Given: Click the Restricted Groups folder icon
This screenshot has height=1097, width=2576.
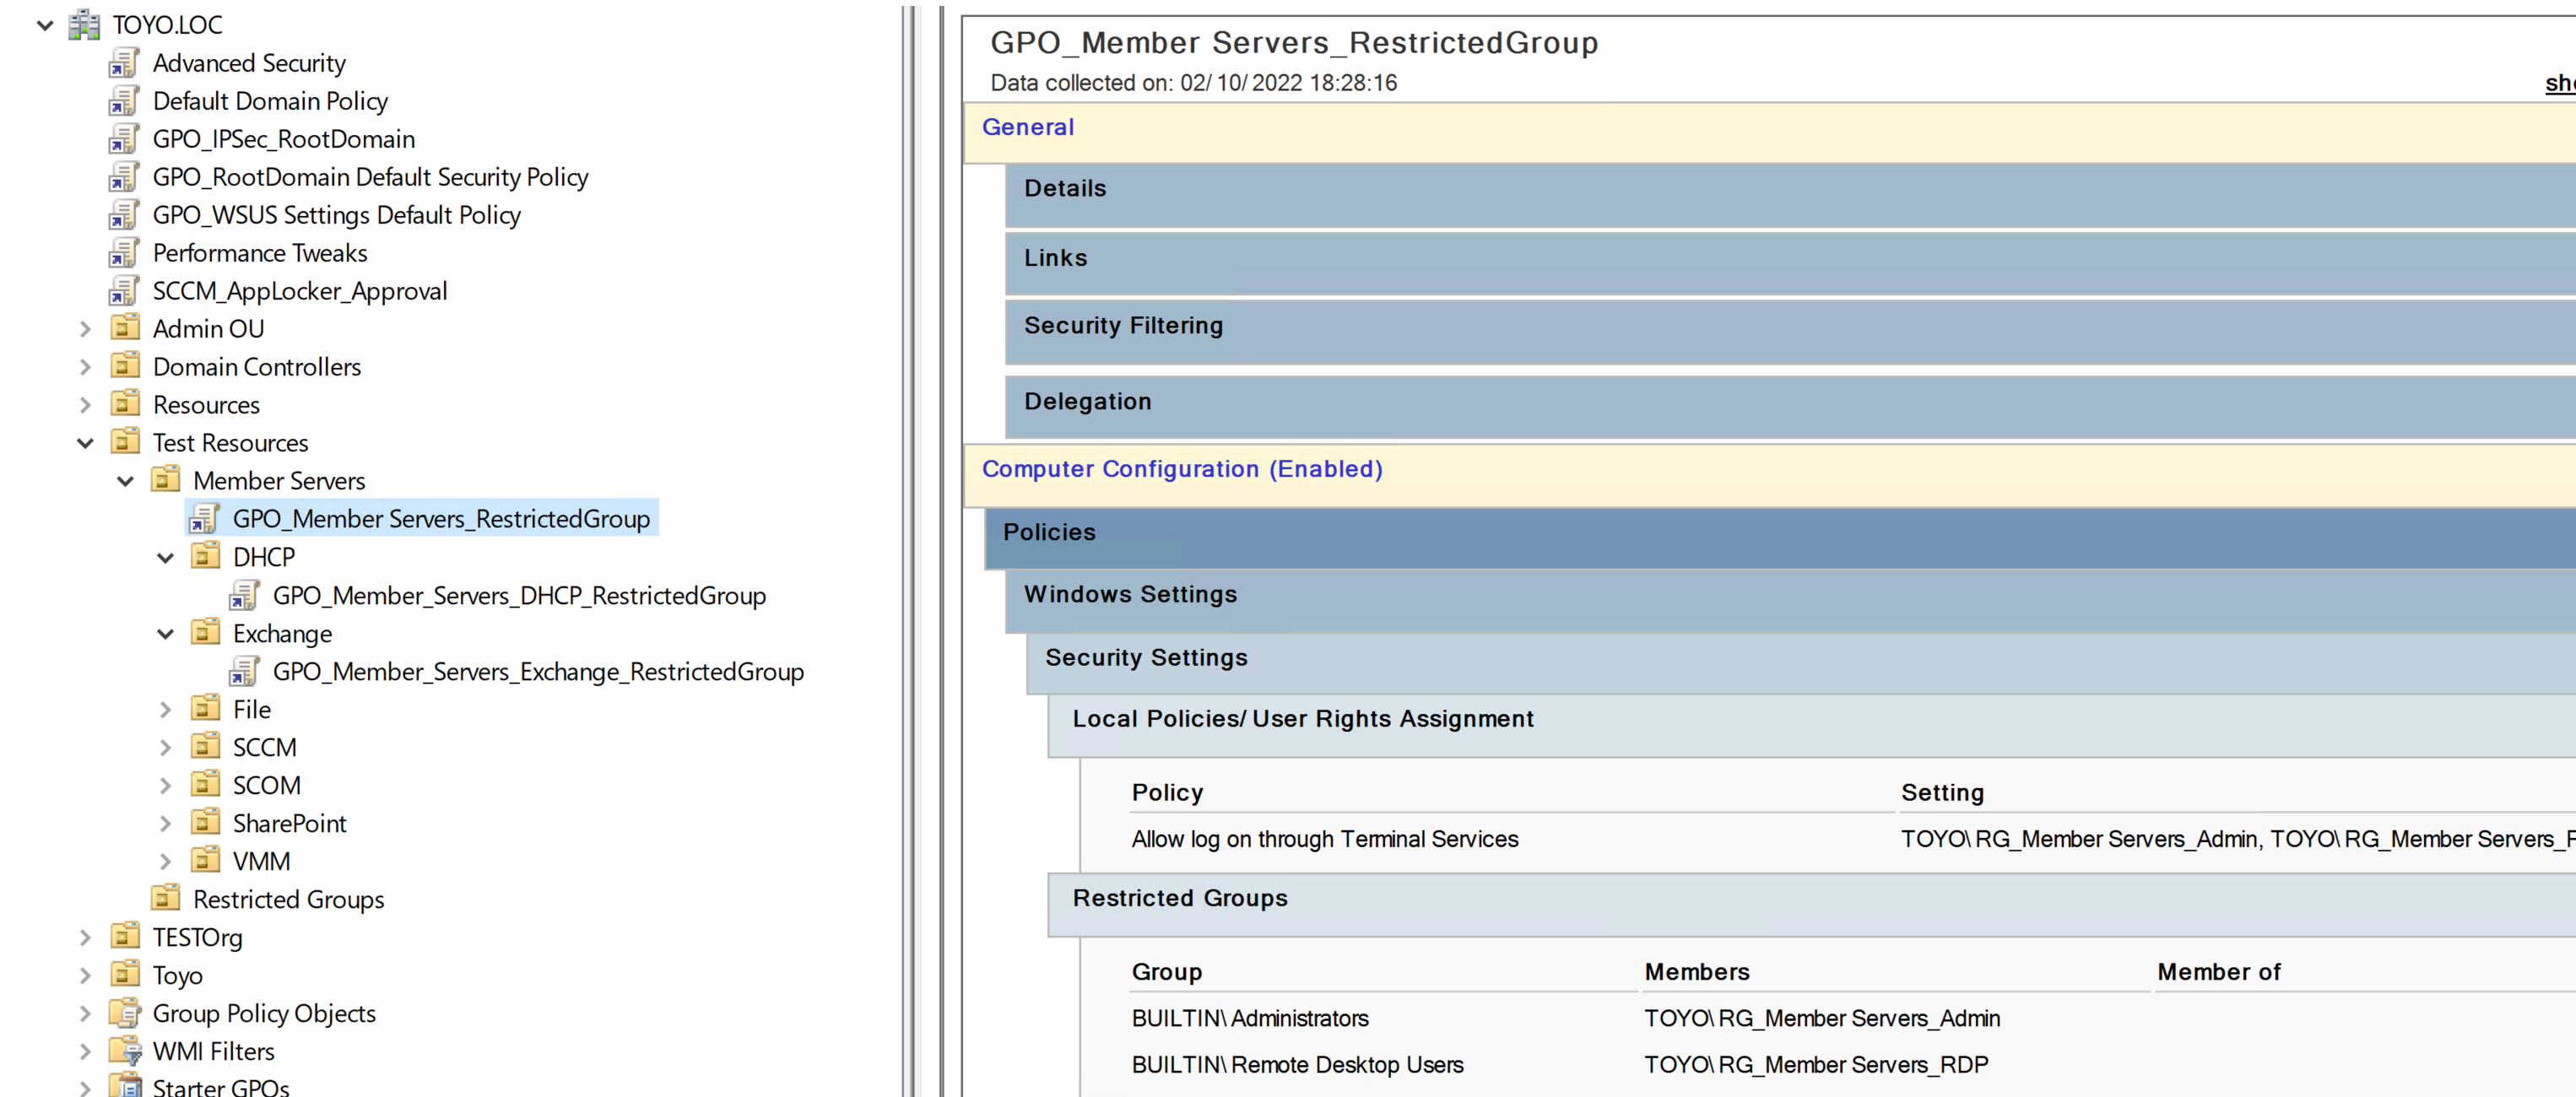Looking at the screenshot, I should click(166, 898).
